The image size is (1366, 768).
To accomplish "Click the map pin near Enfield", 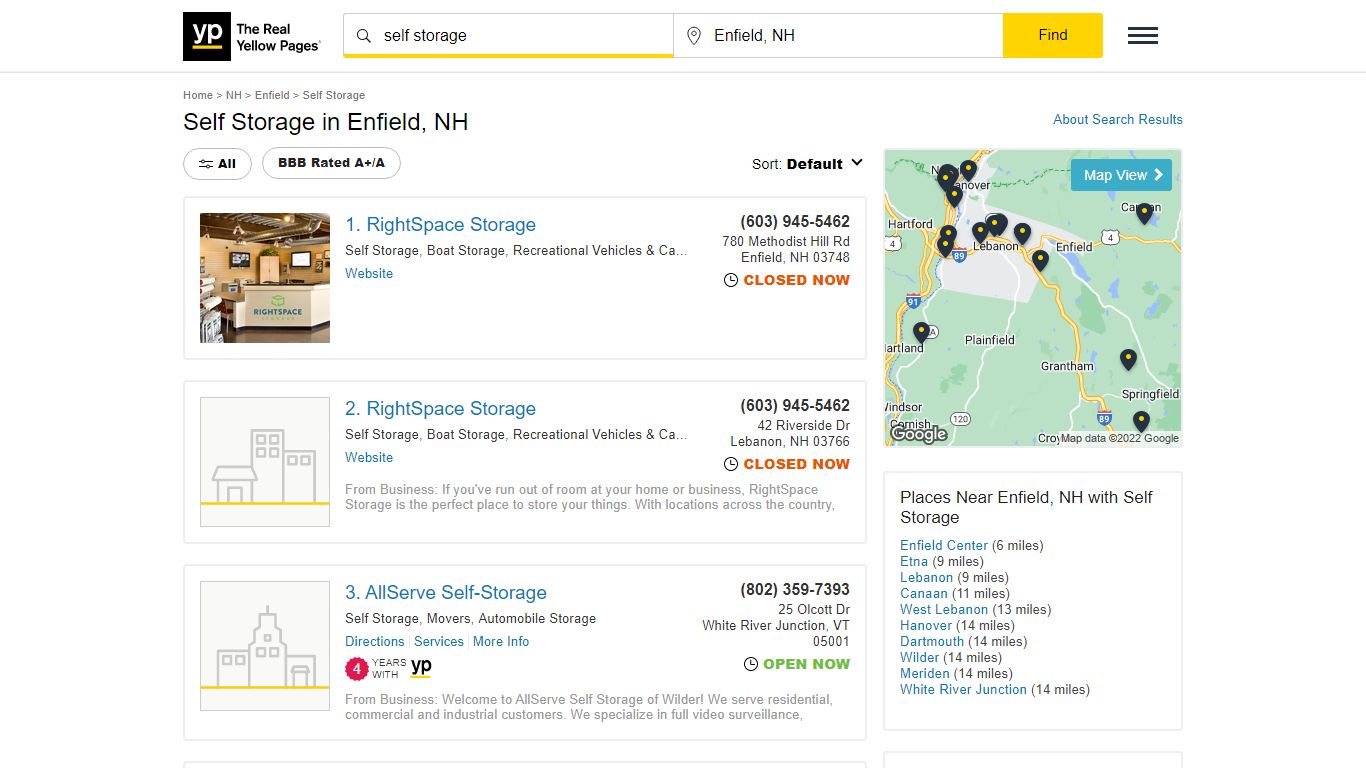I will click(x=1040, y=261).
